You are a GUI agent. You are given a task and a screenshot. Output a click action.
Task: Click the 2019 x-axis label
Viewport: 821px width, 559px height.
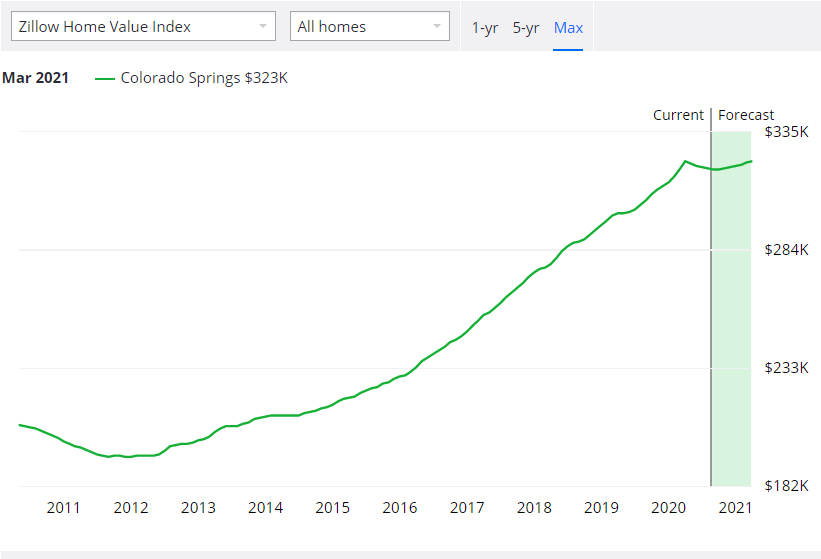click(x=601, y=508)
